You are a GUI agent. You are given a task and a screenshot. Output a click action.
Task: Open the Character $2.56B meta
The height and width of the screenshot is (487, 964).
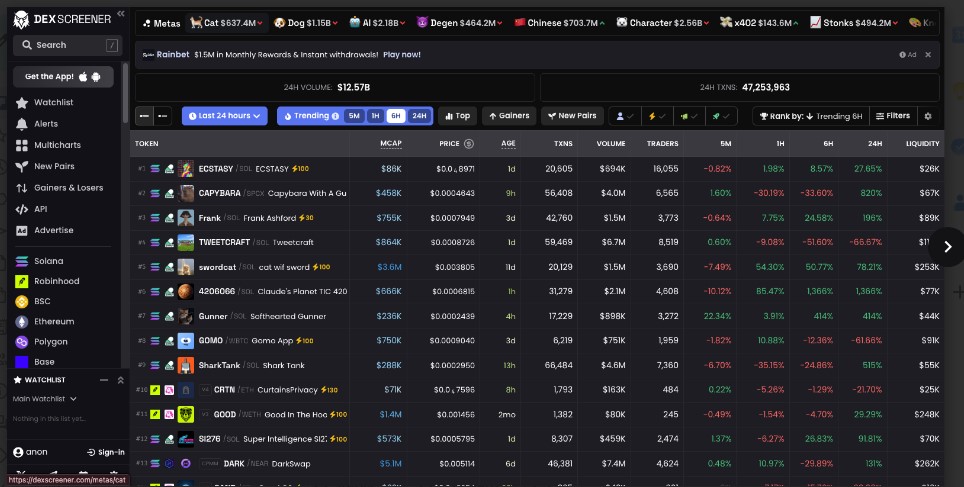click(662, 23)
